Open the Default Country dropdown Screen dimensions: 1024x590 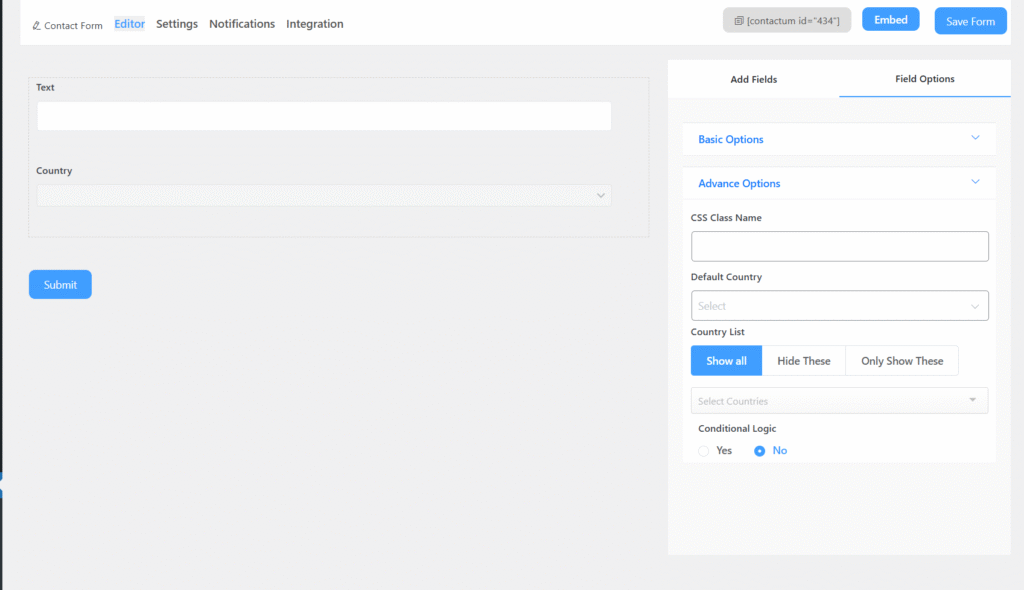[x=839, y=306]
